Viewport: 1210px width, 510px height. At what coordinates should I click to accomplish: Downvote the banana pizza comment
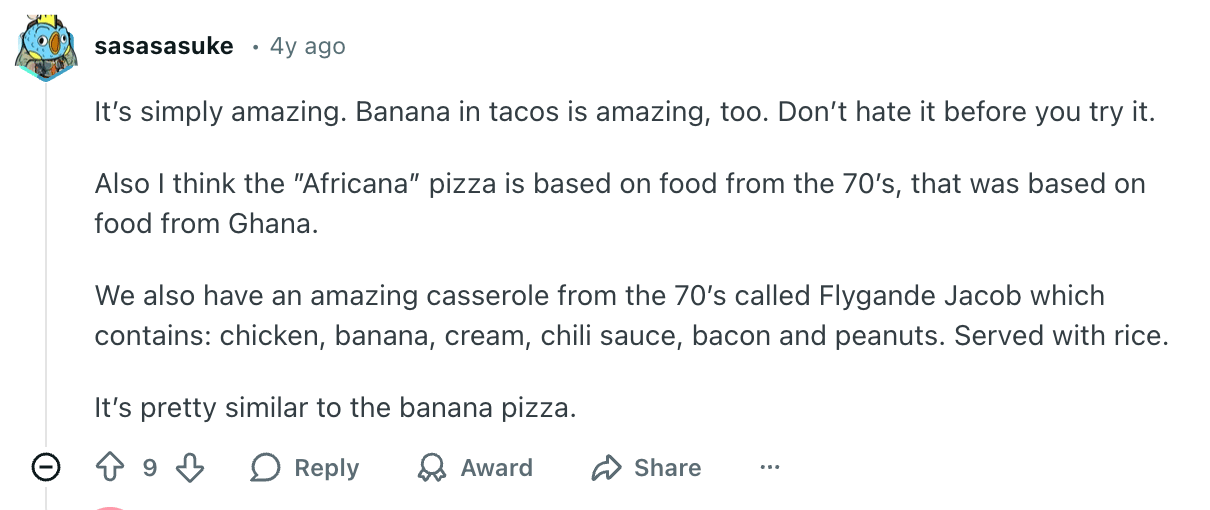click(x=190, y=468)
